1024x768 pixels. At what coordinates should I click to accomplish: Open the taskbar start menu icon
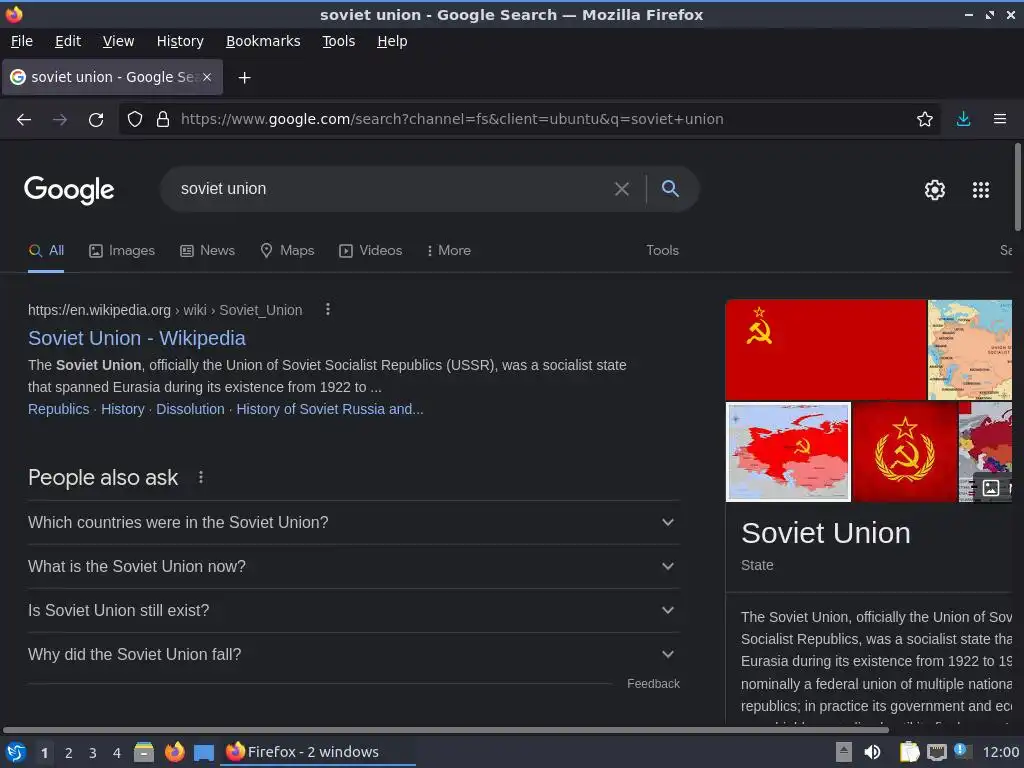click(x=16, y=752)
